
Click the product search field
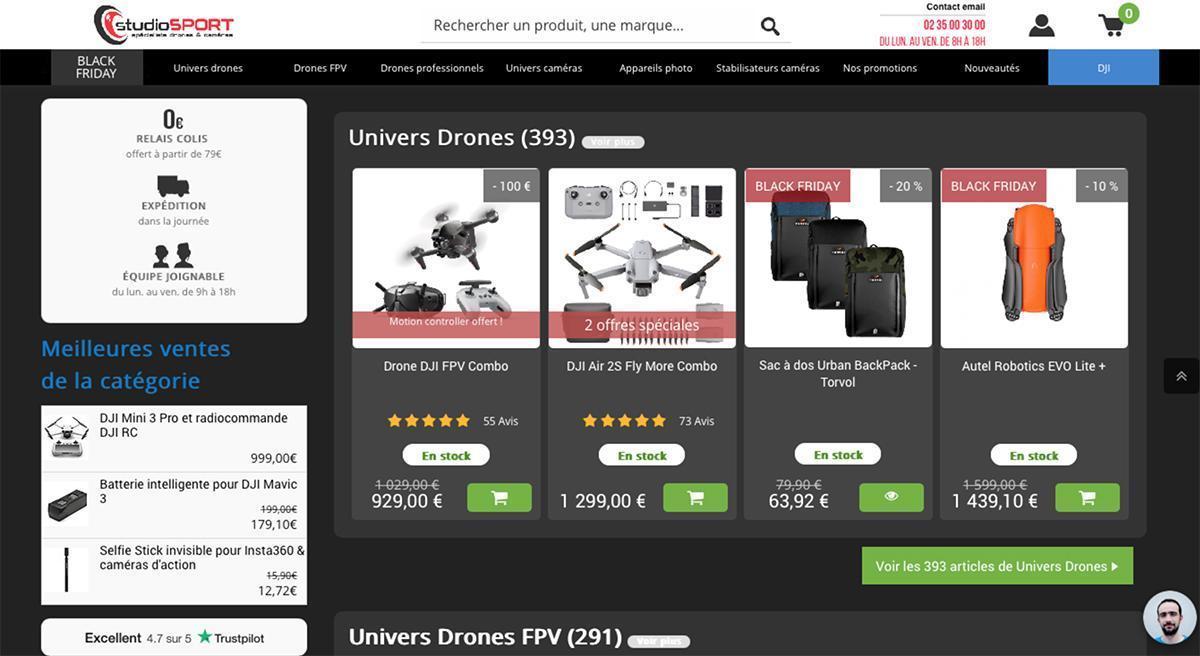coord(590,26)
